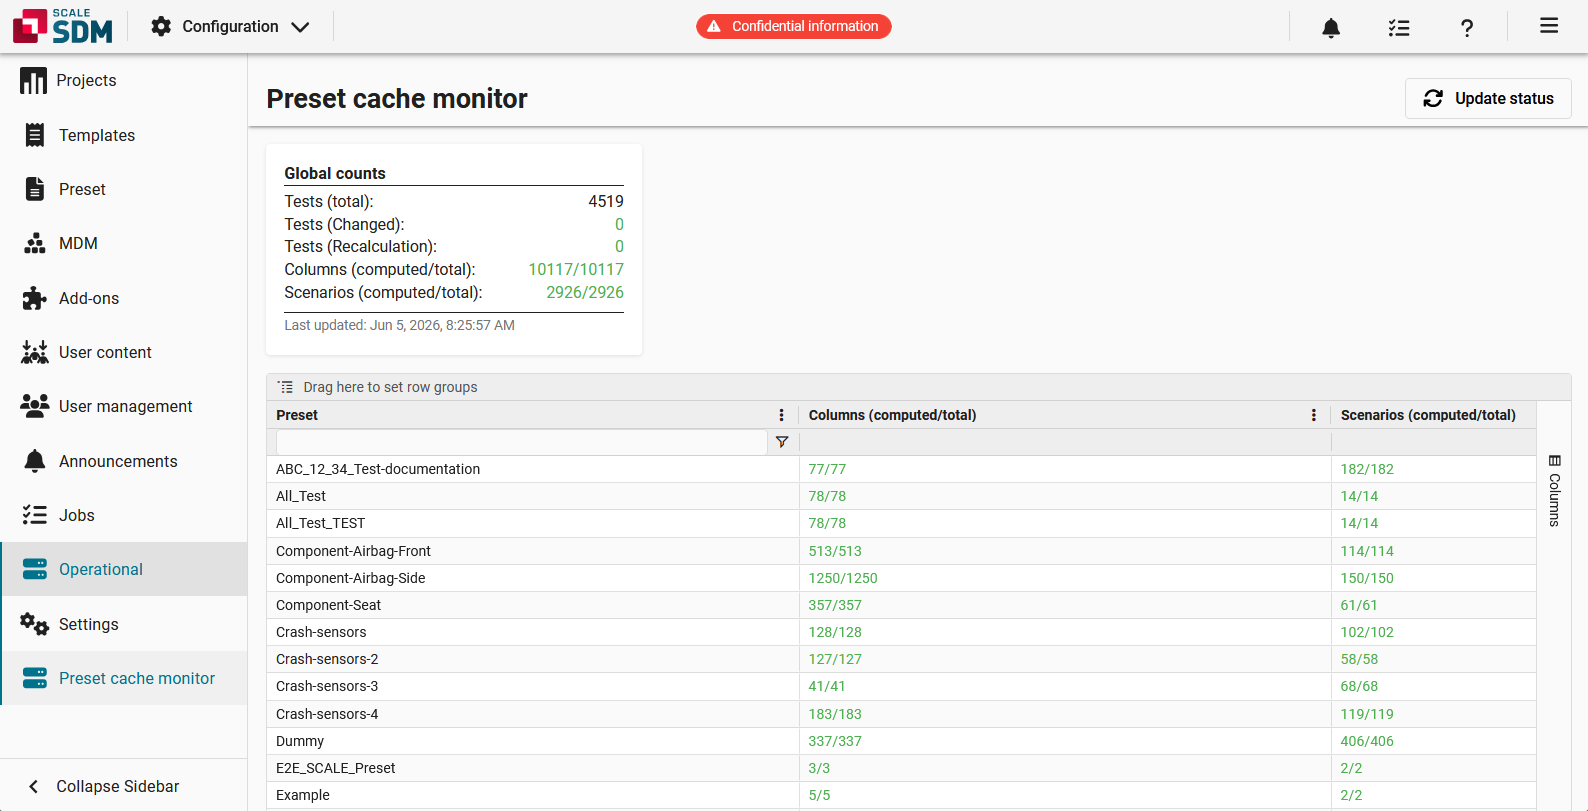Select the Operational menu item
1588x811 pixels.
pos(125,569)
